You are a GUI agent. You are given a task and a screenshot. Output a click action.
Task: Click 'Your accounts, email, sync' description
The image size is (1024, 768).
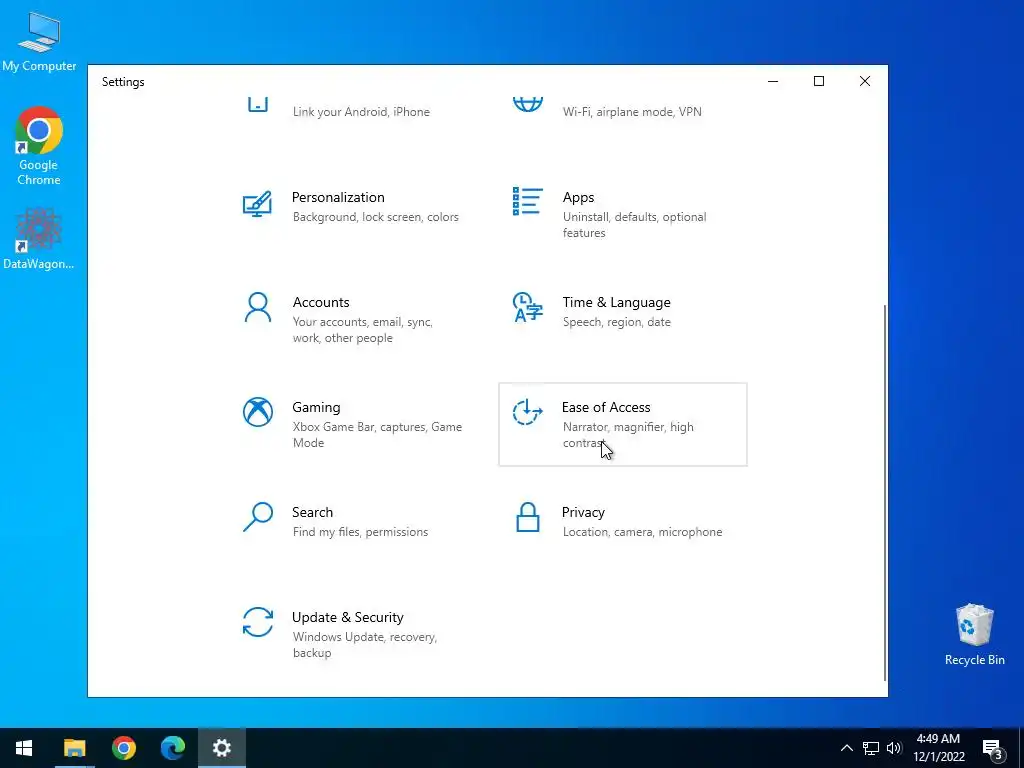[362, 330]
